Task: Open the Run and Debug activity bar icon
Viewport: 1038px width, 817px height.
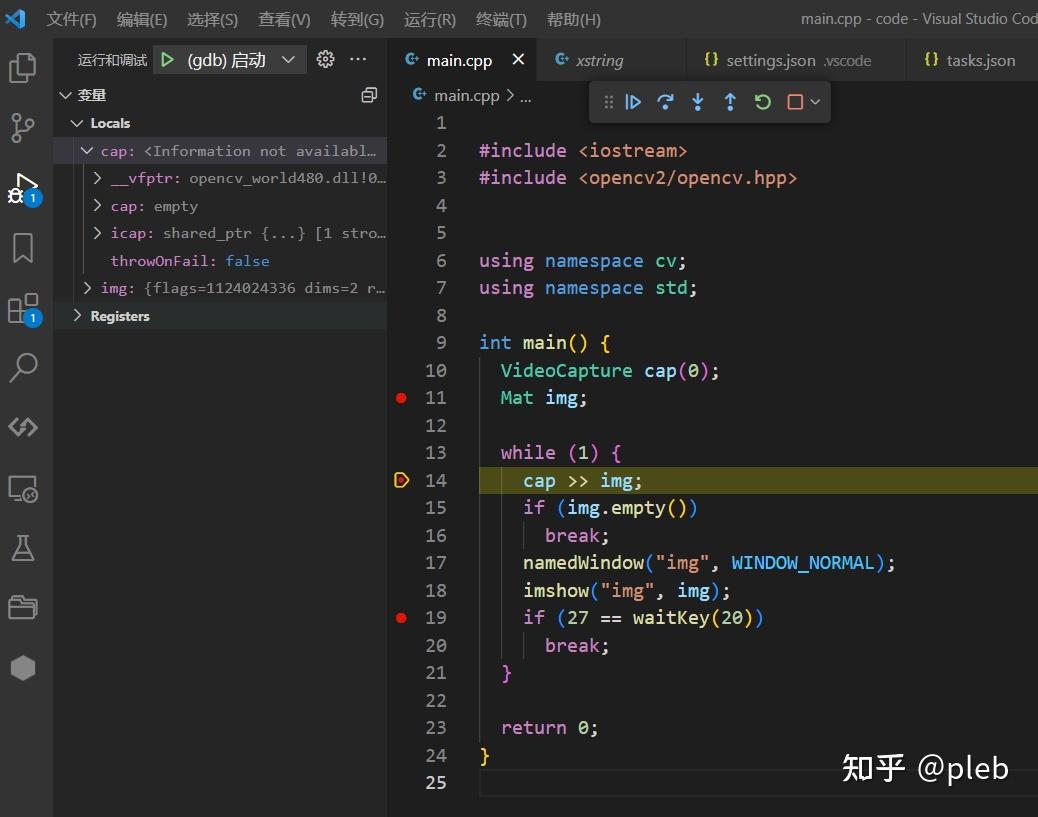Action: coord(24,188)
